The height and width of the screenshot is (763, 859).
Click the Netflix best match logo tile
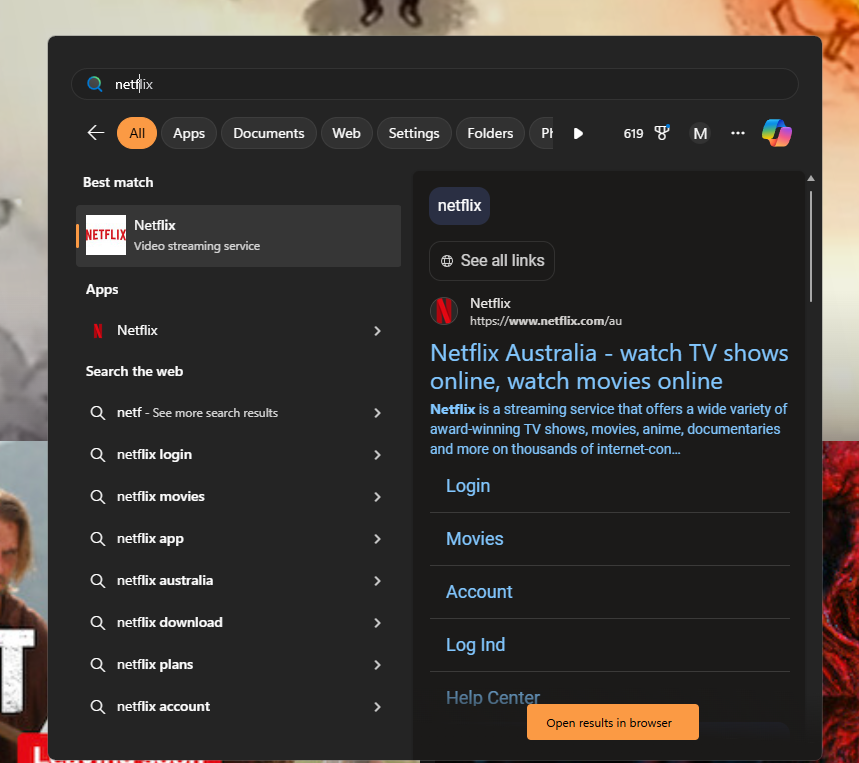click(x=106, y=235)
